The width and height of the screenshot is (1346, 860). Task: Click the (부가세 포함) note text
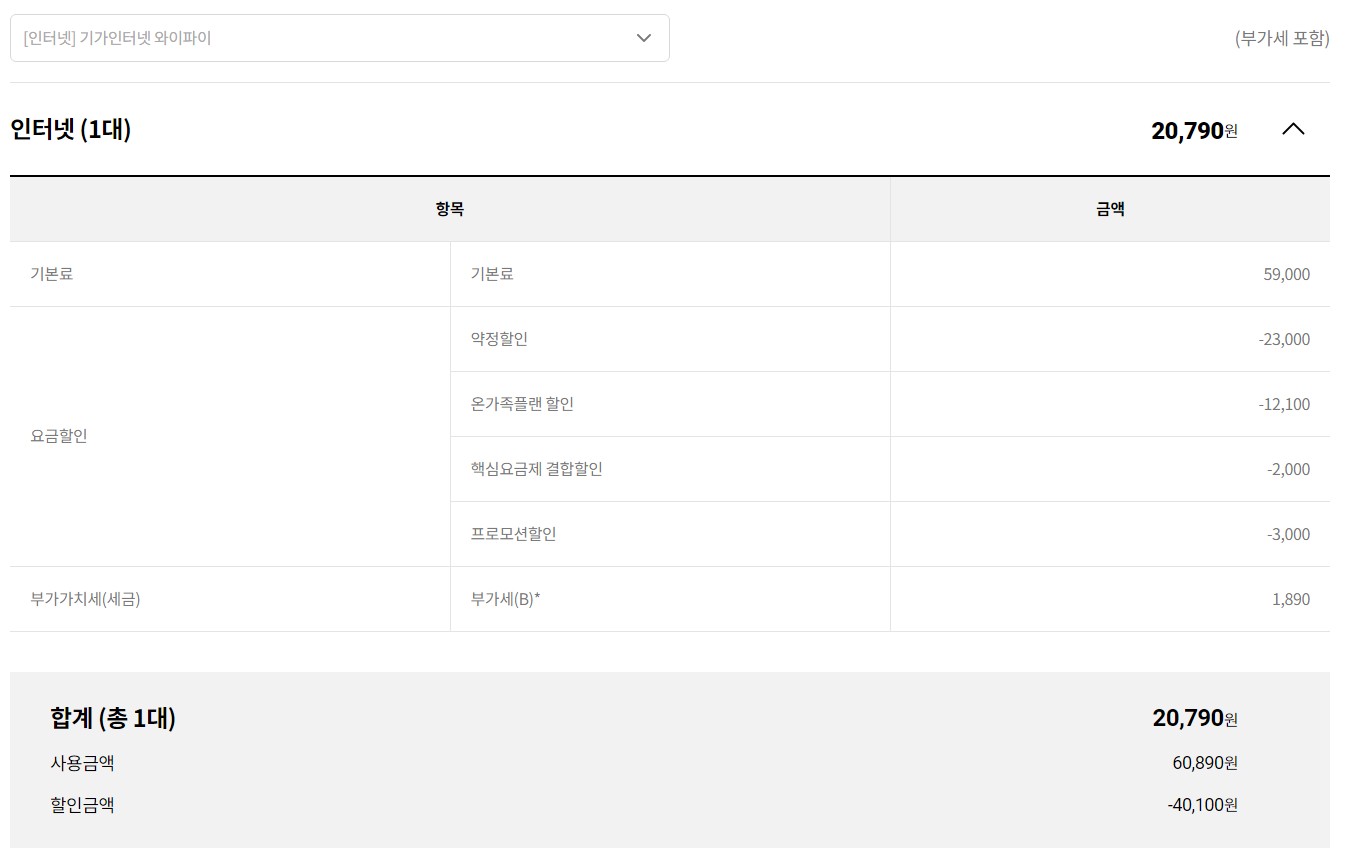(x=1282, y=38)
